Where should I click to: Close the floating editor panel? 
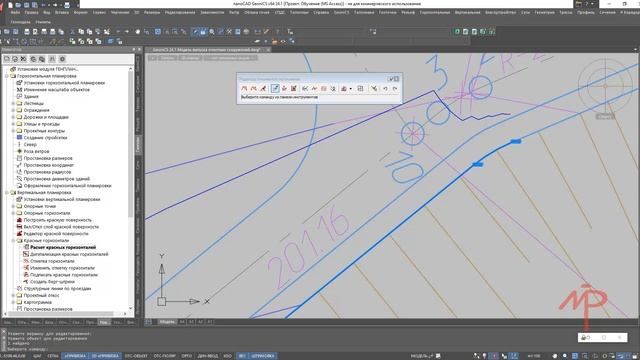(396, 79)
